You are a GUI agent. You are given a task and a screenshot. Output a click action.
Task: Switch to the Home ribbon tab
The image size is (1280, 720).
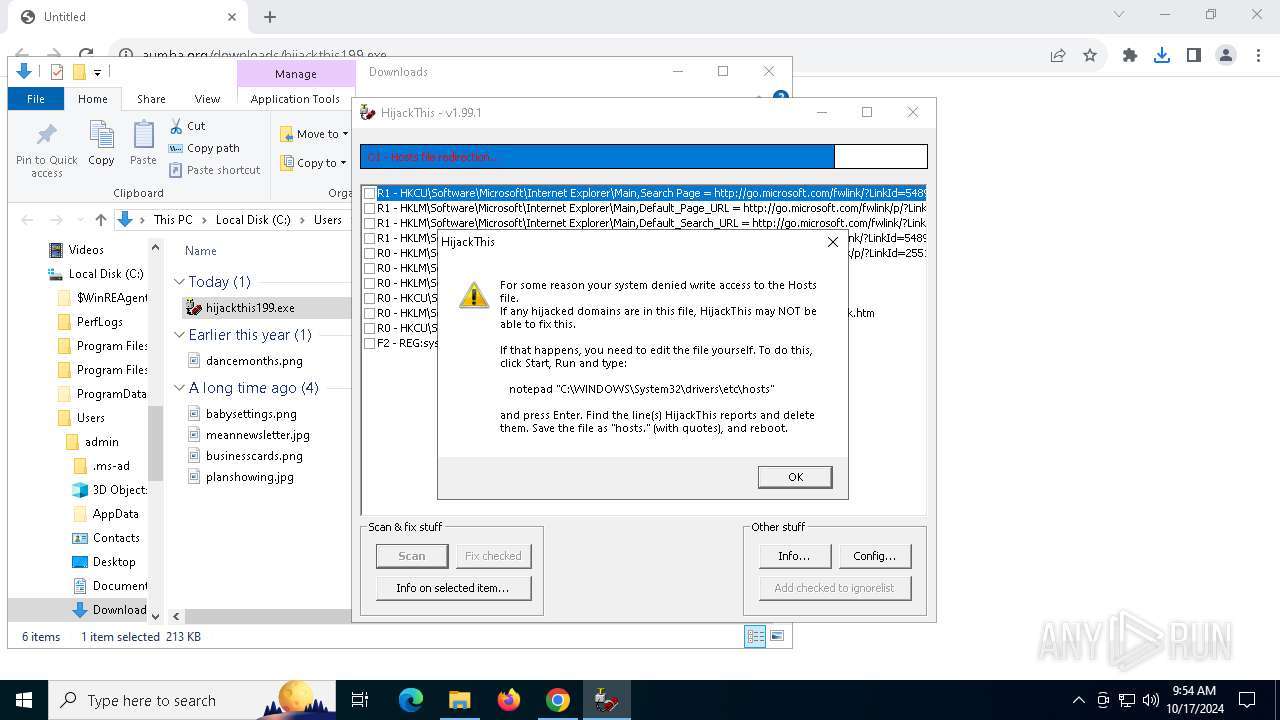(93, 99)
